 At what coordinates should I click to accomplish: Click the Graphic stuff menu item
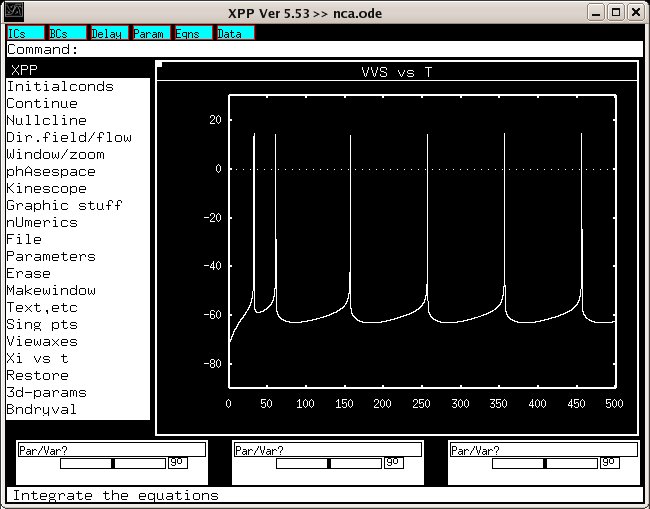pos(64,205)
